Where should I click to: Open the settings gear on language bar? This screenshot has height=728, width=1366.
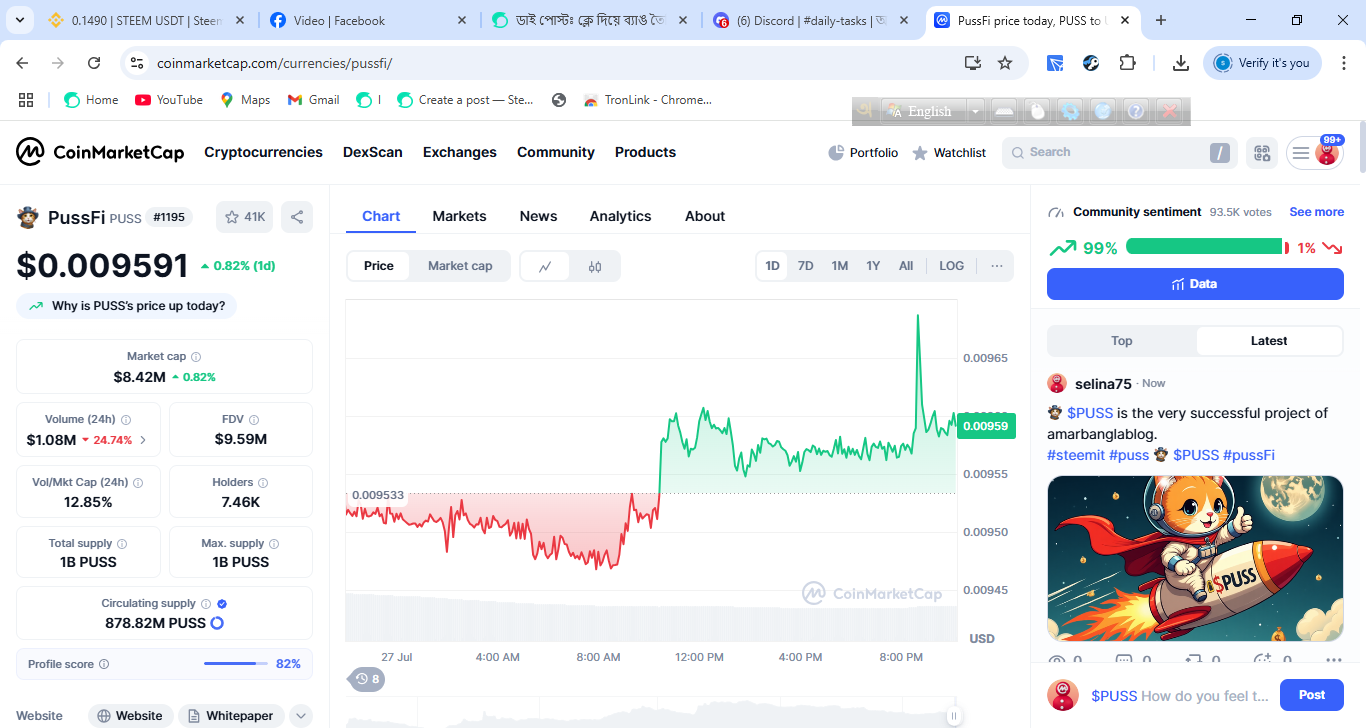[x=1070, y=111]
